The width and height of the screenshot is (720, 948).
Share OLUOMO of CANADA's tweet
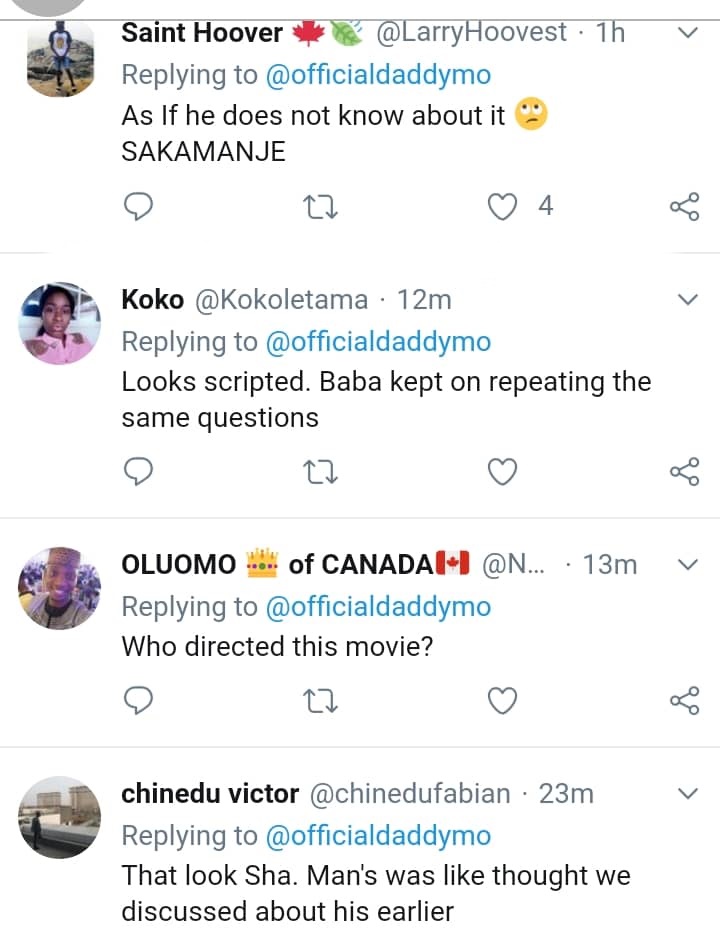(684, 701)
